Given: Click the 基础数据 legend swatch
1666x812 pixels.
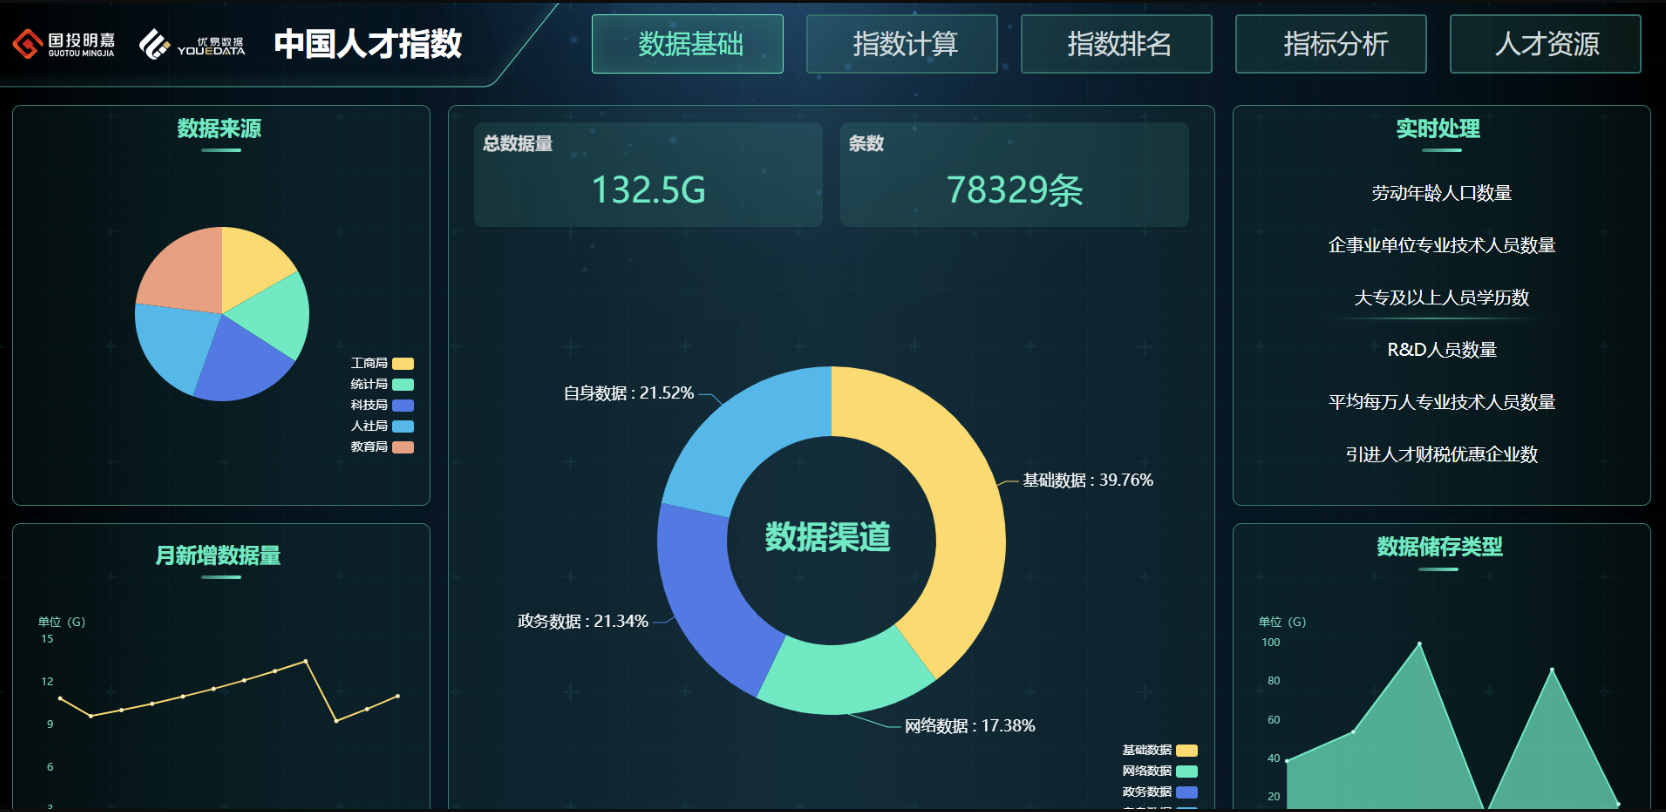Looking at the screenshot, I should [1187, 751].
